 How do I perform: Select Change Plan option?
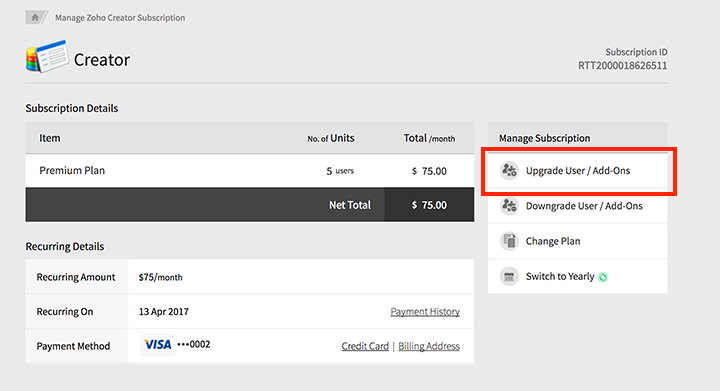pos(578,241)
